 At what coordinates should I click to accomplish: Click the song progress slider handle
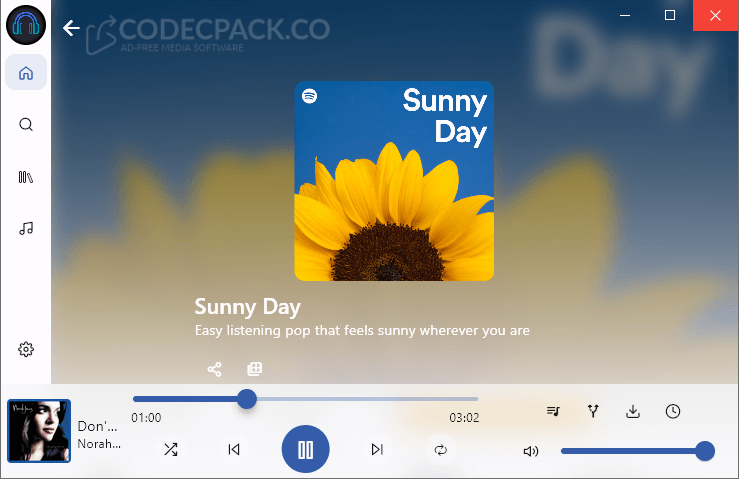pyautogui.click(x=247, y=400)
